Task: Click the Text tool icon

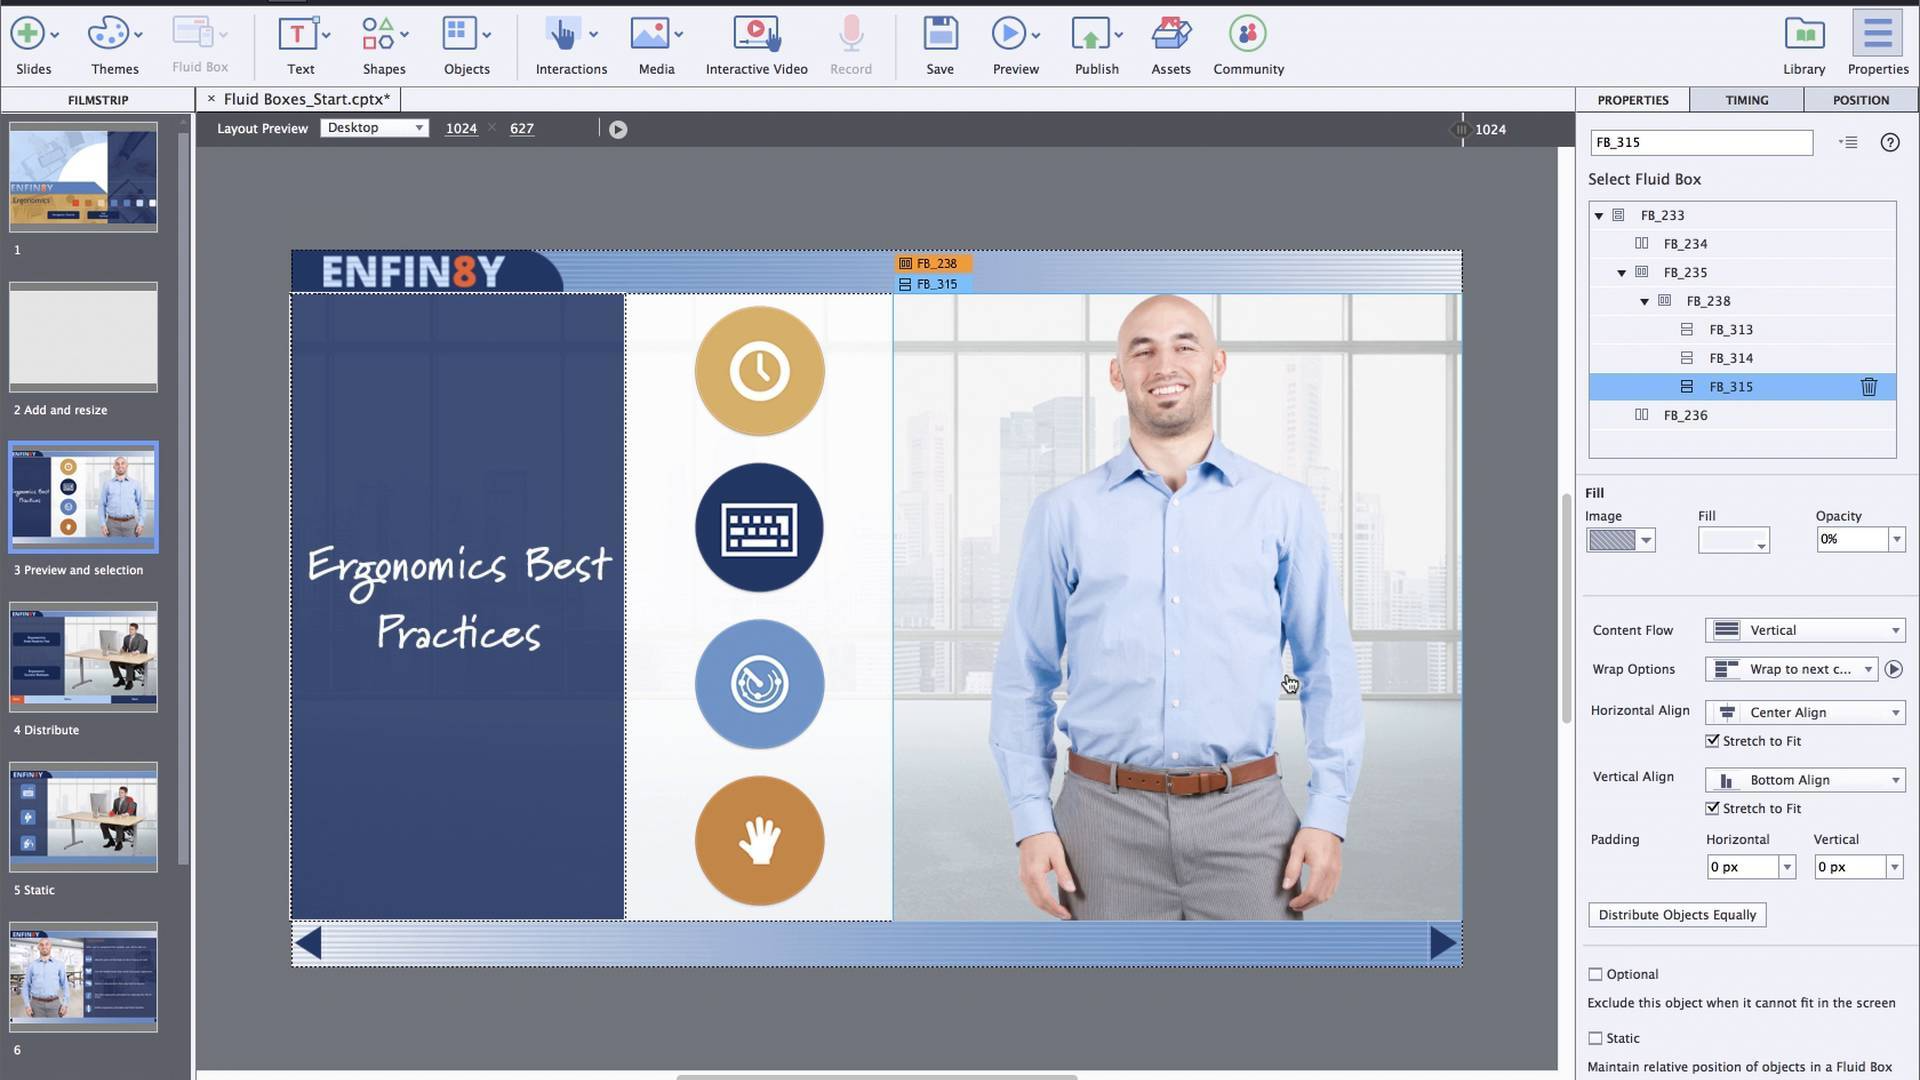Action: (x=297, y=33)
